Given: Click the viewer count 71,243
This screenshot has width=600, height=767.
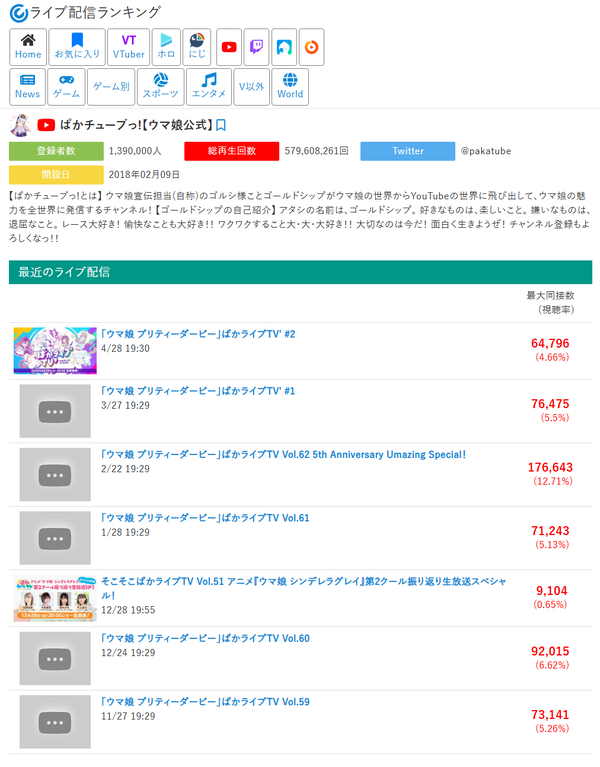Looking at the screenshot, I should click(x=550, y=531).
